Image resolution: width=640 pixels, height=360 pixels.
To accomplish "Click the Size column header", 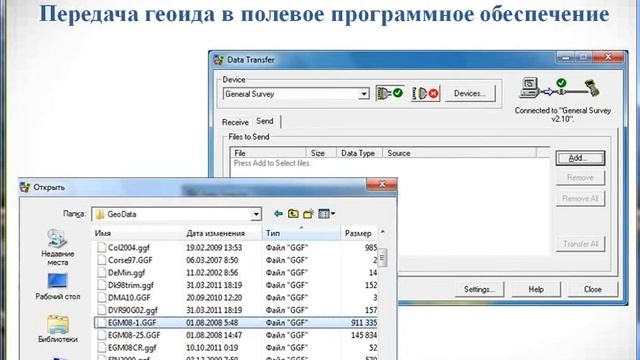I will 321,153.
